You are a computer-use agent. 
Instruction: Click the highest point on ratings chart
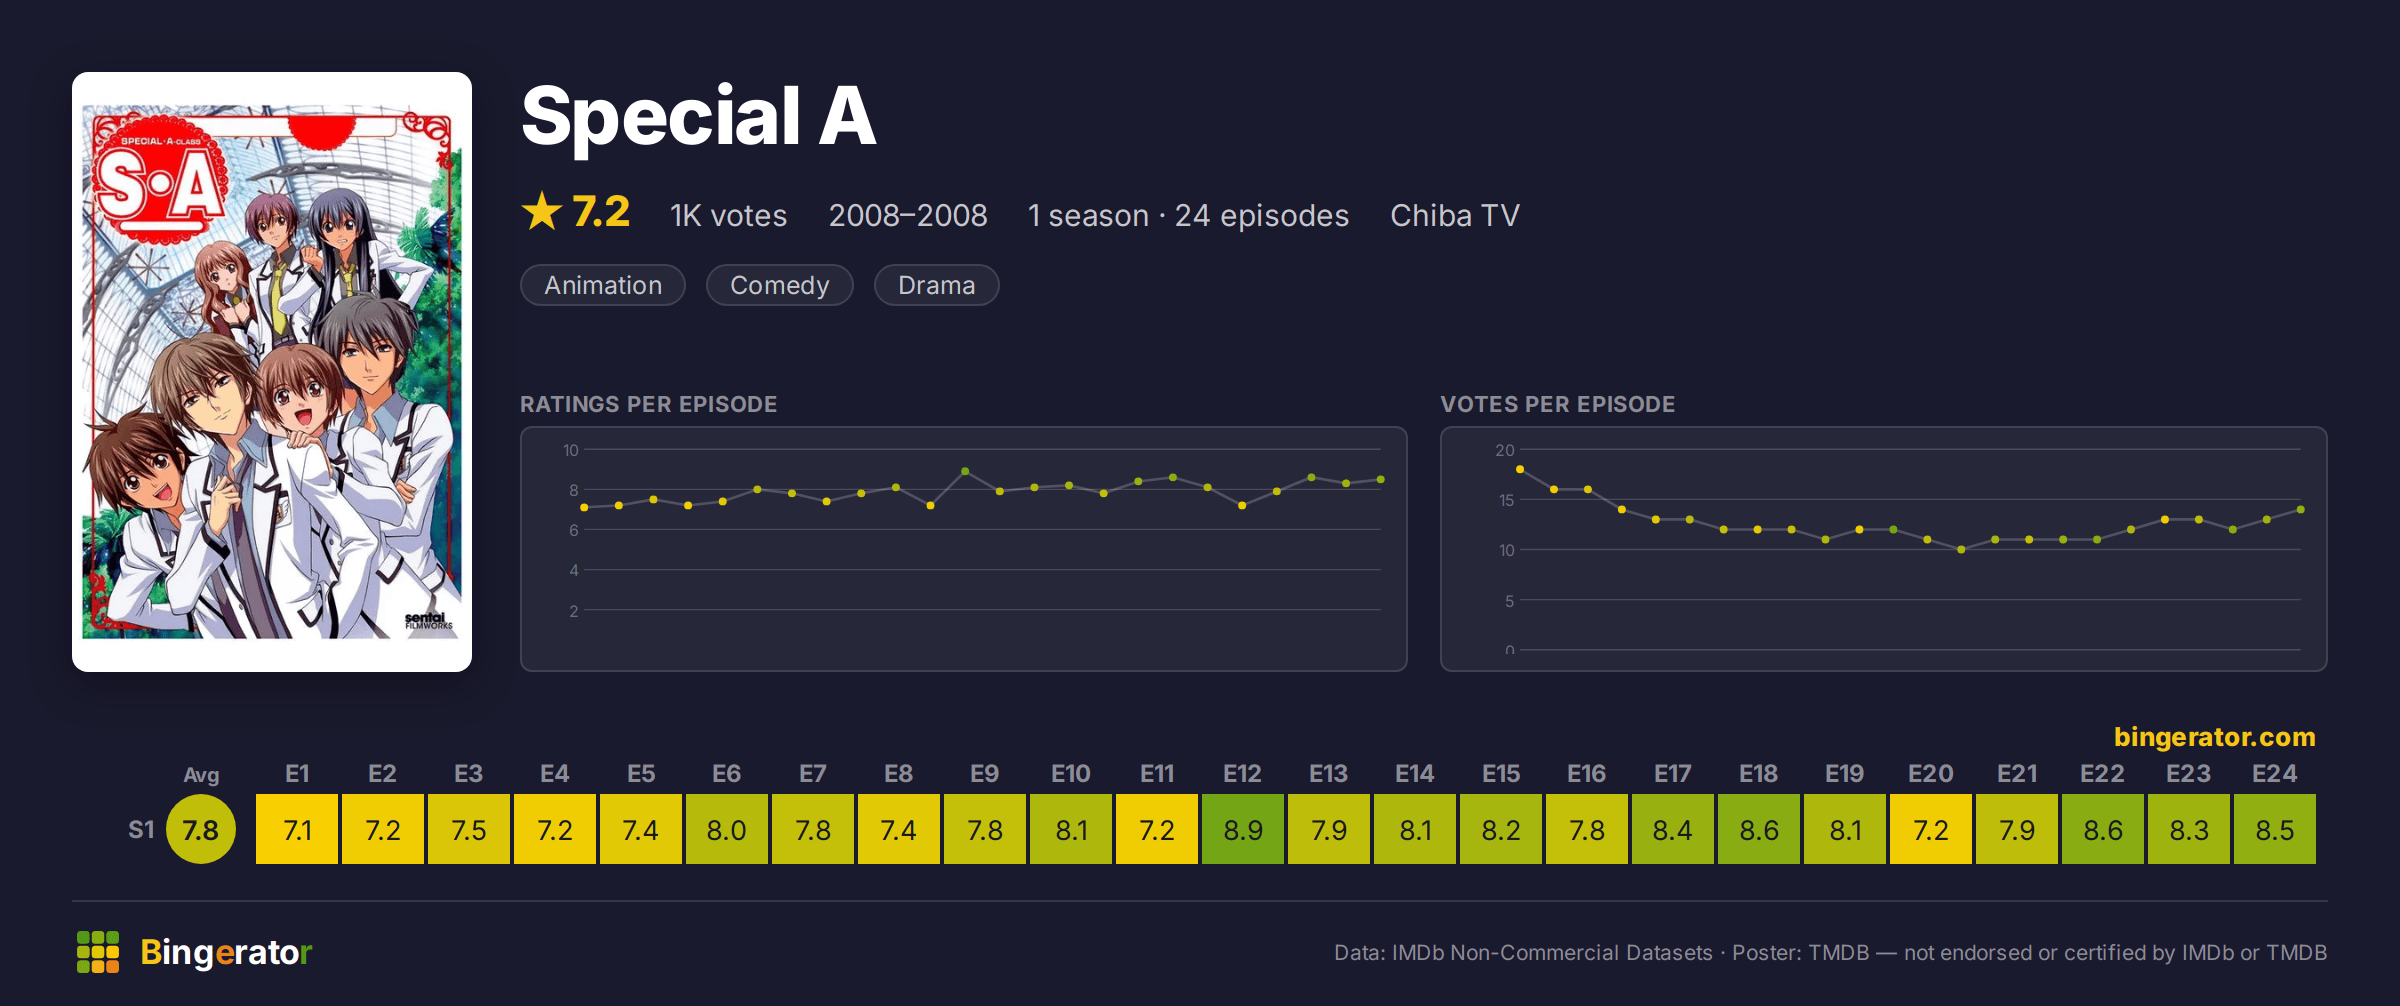pyautogui.click(x=965, y=471)
